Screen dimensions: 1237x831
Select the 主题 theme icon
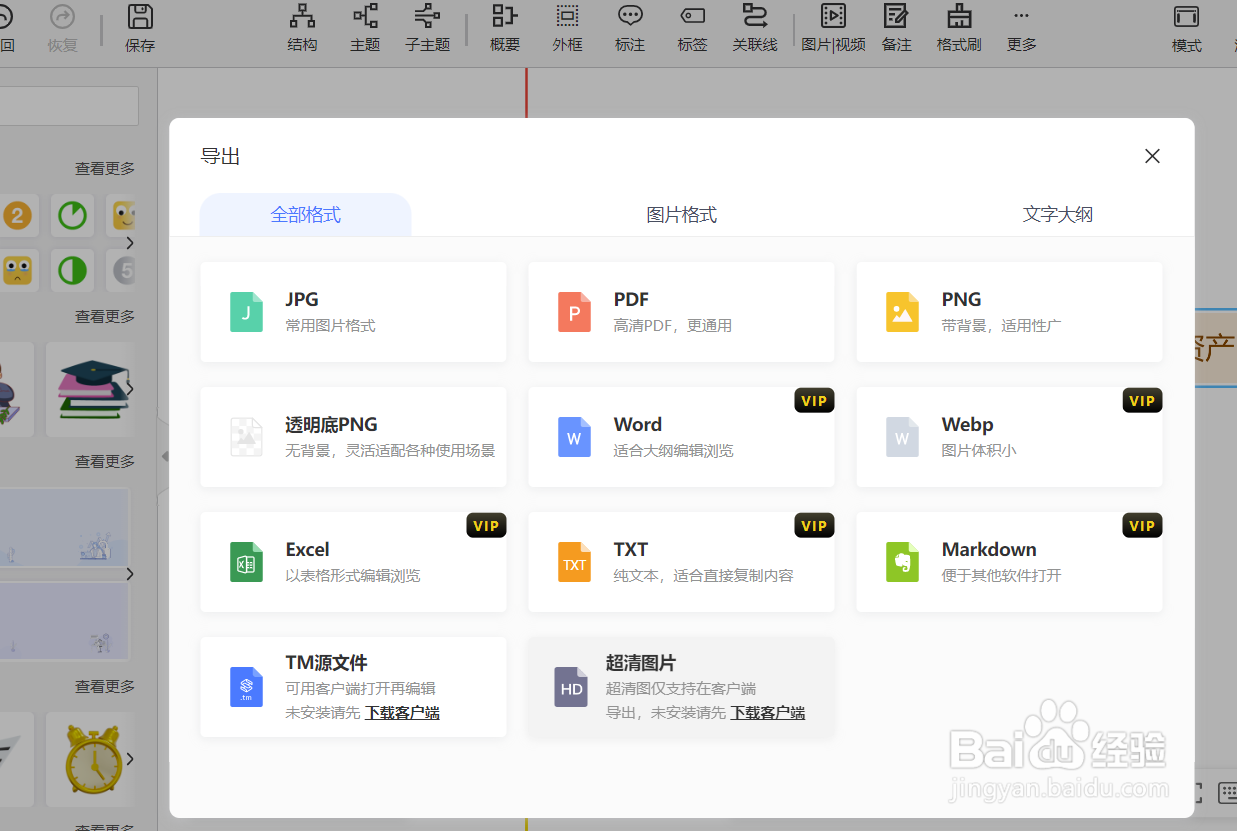pyautogui.click(x=365, y=27)
